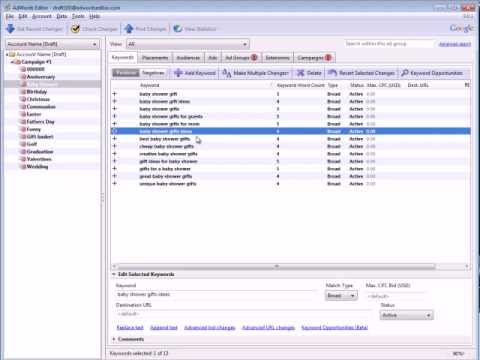Click the Check Changes checkmark icon

[76, 29]
